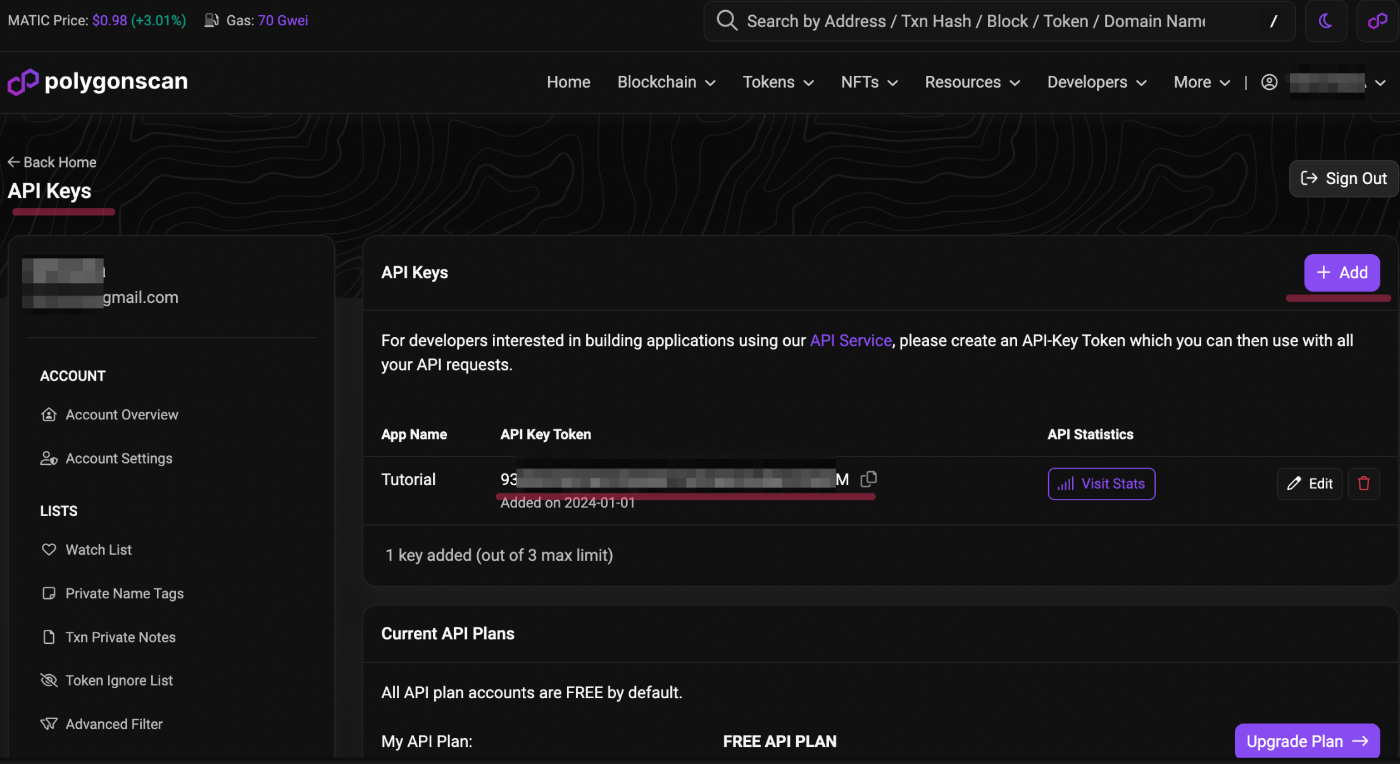Open Account Overview in sidebar
This screenshot has height=764, width=1400.
click(109, 415)
